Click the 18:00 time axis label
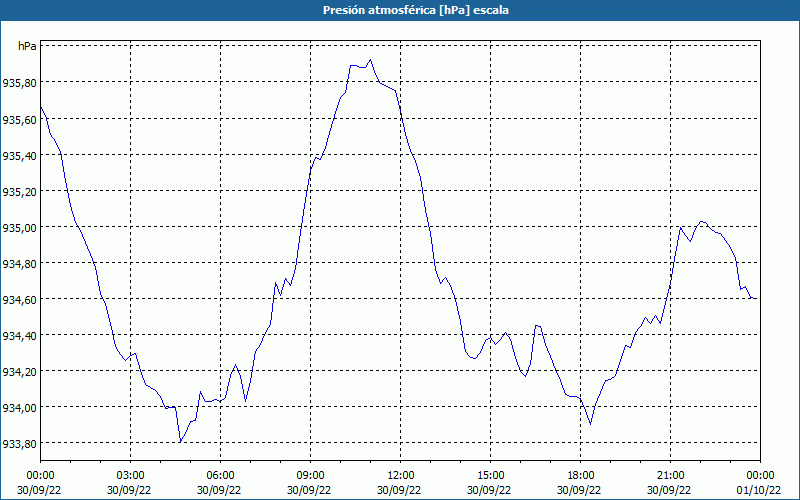The width and height of the screenshot is (800, 500). pos(581,476)
